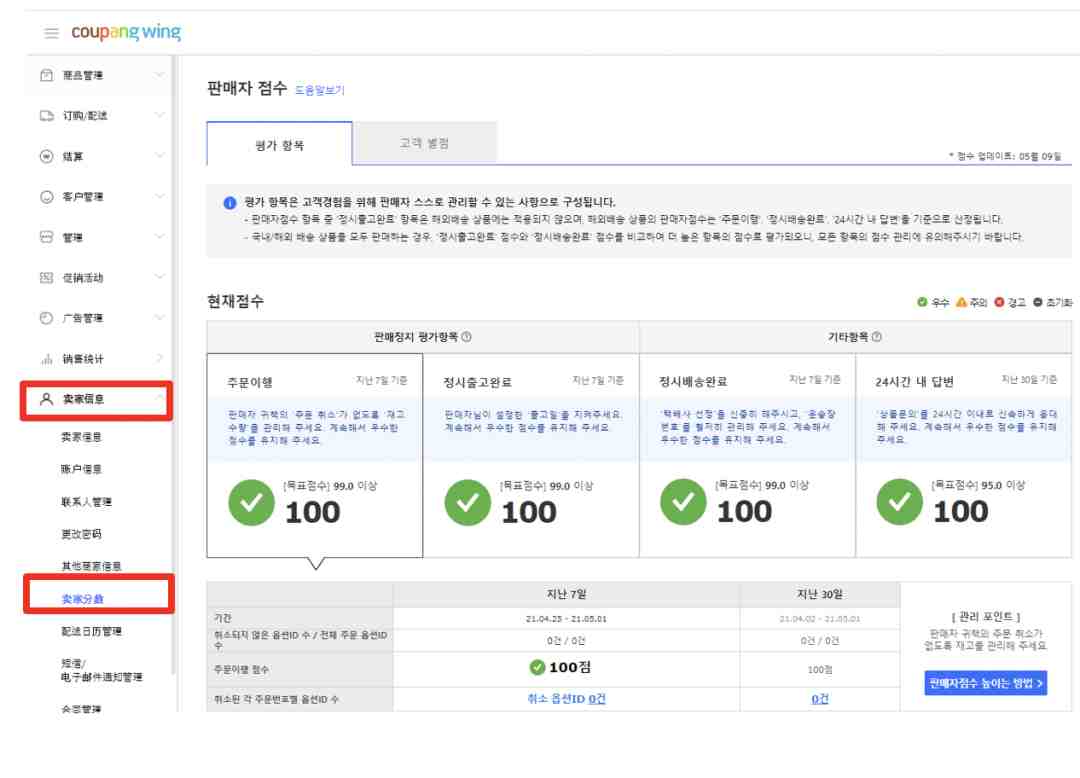Click the 销售统计 bar chart icon
1080x778 pixels.
pyautogui.click(x=46, y=359)
